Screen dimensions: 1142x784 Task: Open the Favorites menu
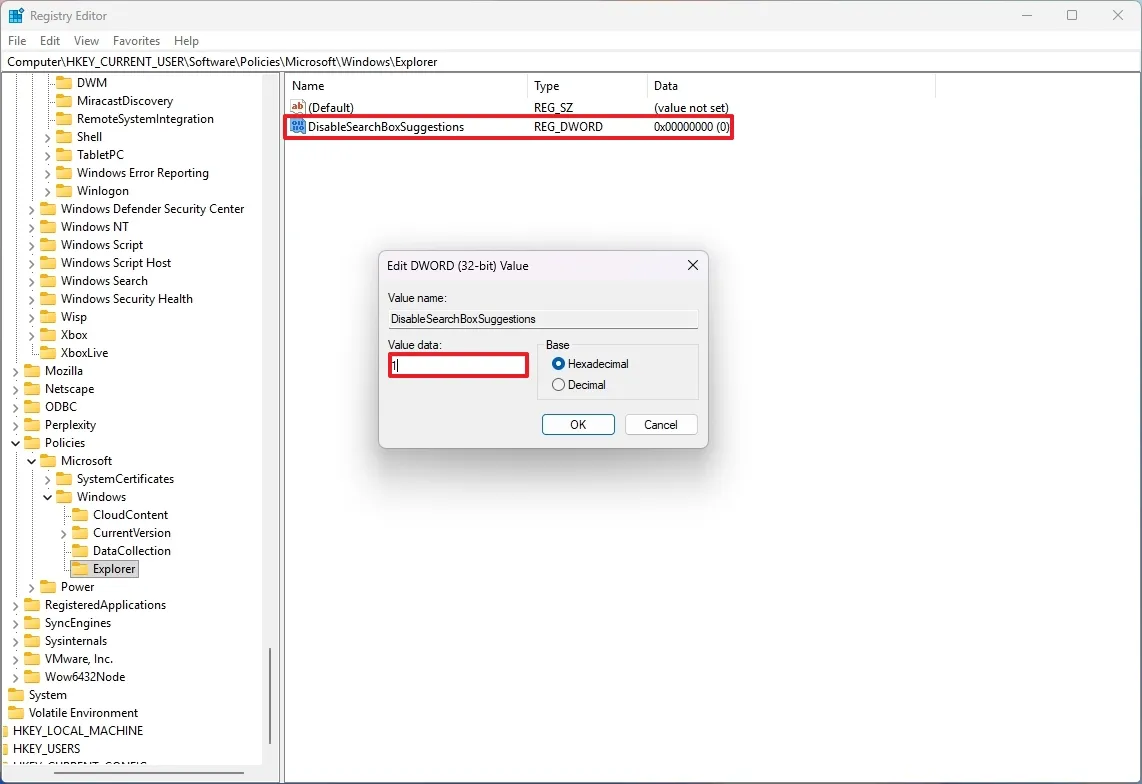tap(136, 40)
